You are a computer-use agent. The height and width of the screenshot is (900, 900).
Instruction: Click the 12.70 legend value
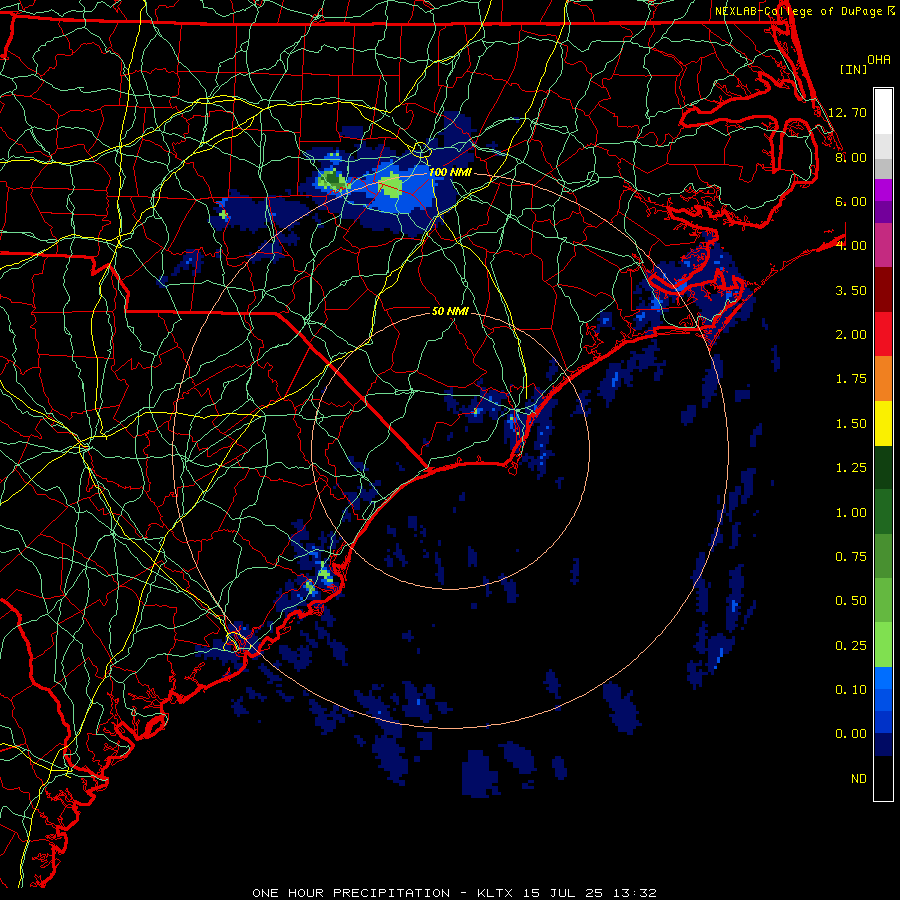(847, 112)
